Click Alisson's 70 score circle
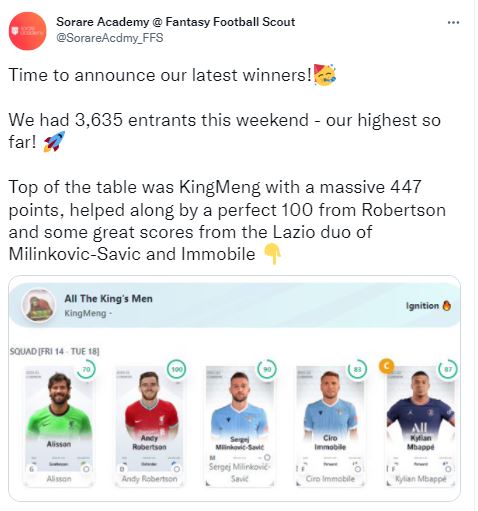Image resolution: width=478 pixels, height=511 pixels. click(86, 369)
